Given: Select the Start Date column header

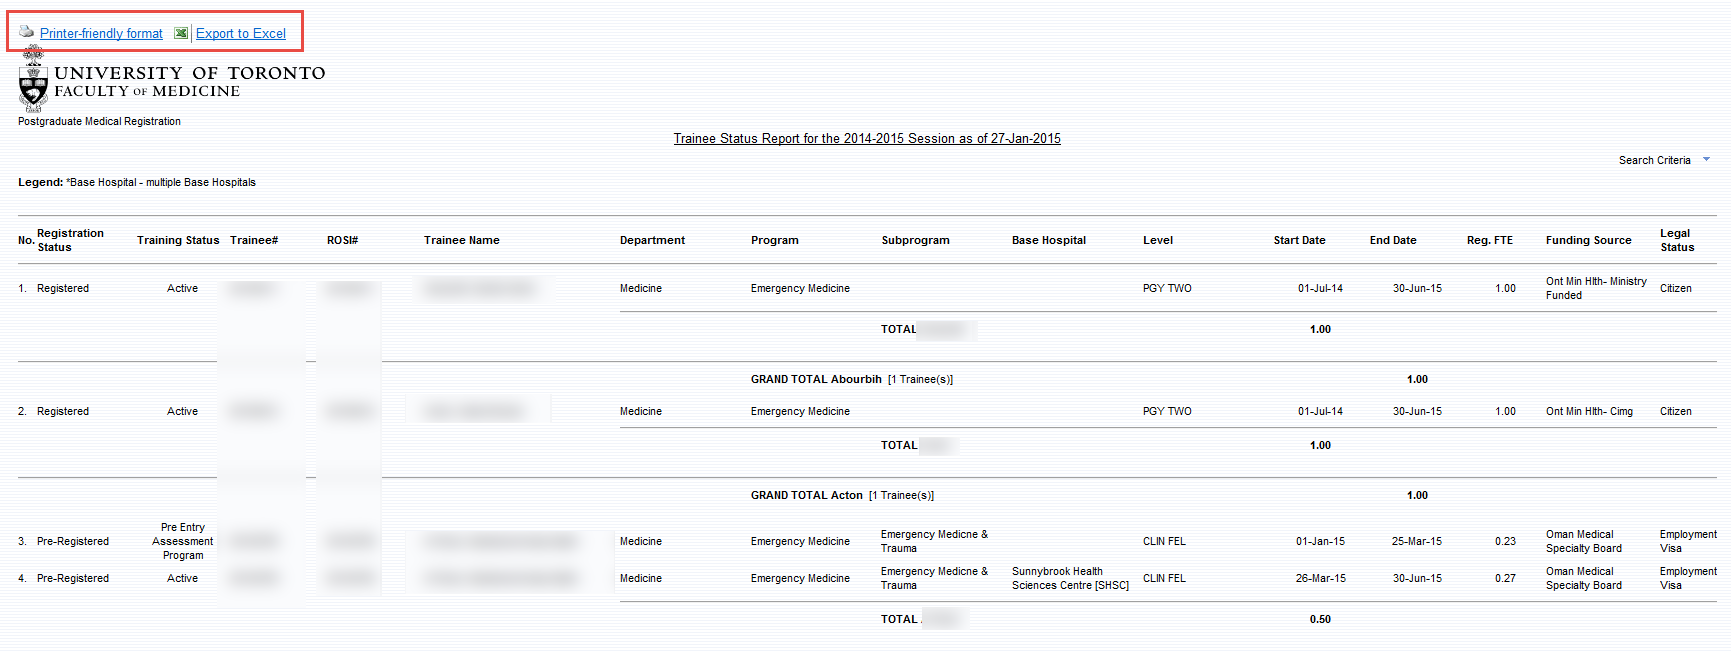Looking at the screenshot, I should click(1299, 240).
